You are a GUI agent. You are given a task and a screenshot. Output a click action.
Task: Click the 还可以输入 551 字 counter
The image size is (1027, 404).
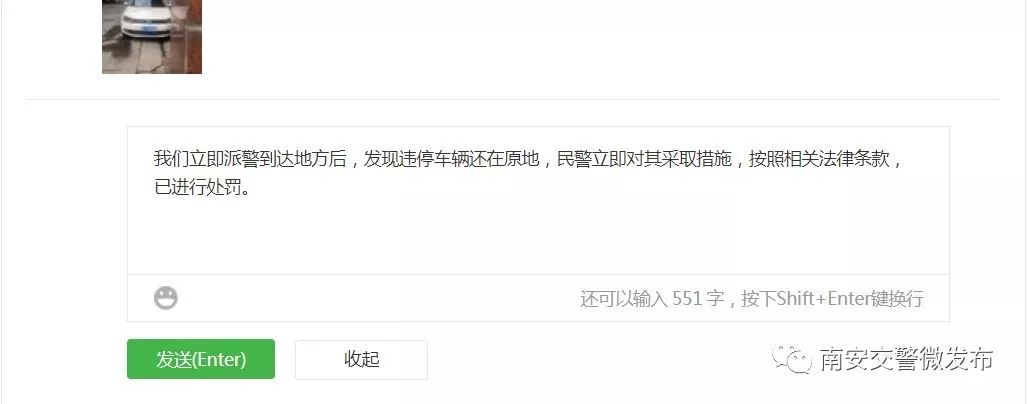[x=652, y=299]
